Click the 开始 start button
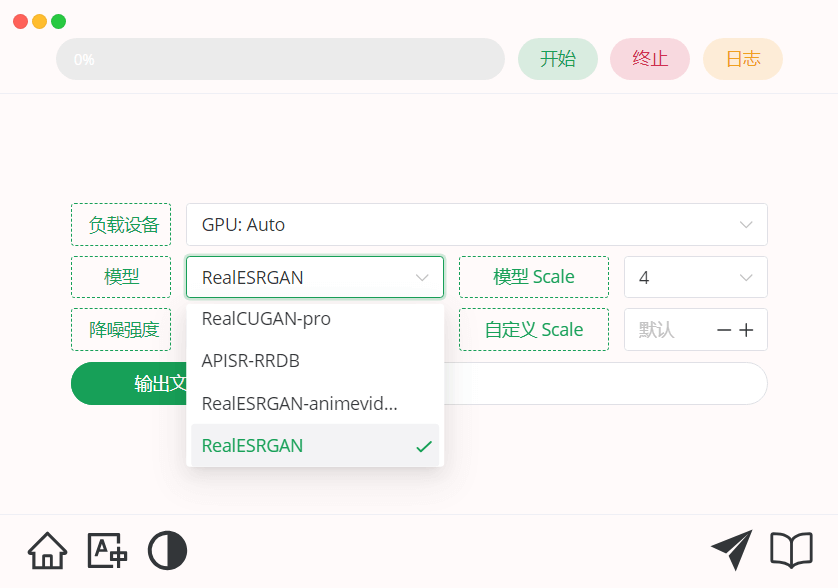This screenshot has width=838, height=588. (558, 59)
